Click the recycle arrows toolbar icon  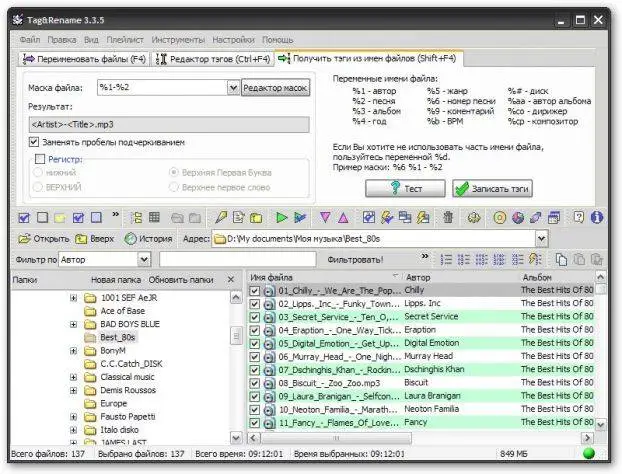[474, 217]
